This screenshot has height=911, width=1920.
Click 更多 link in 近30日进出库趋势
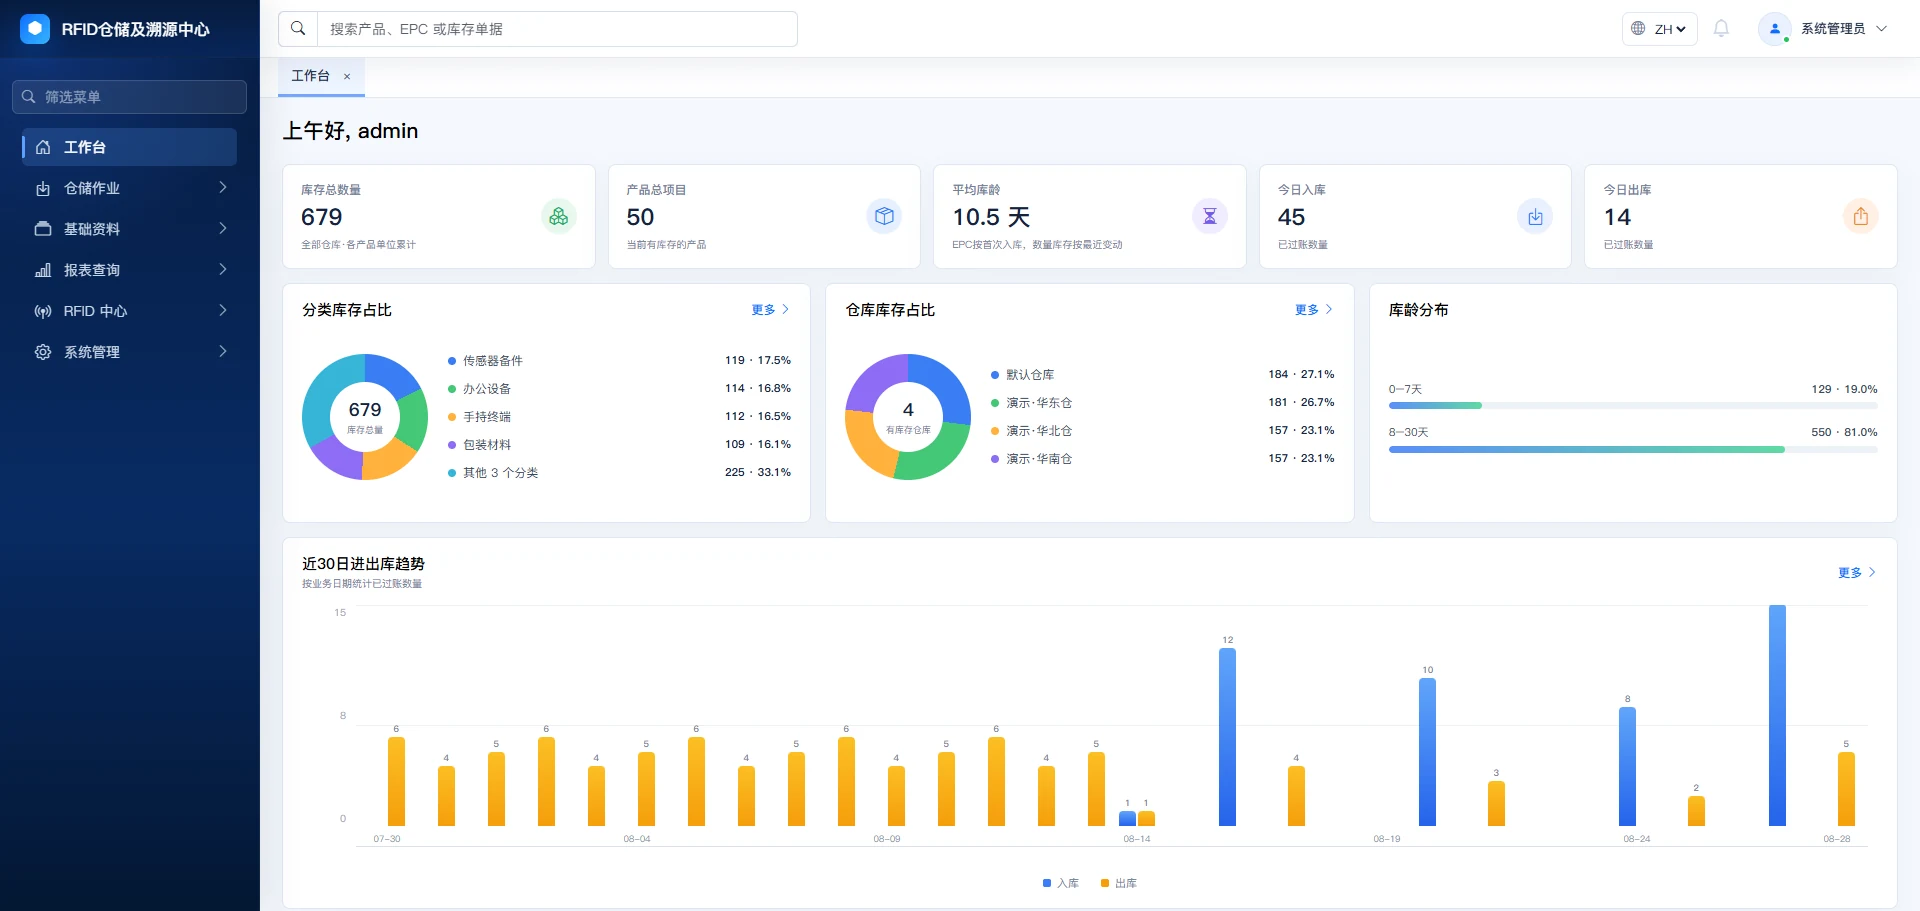tap(1857, 573)
